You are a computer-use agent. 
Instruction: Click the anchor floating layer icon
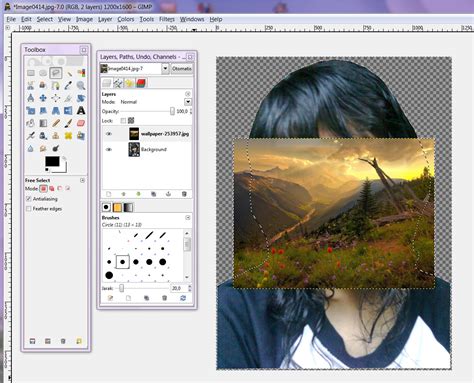[169, 194]
